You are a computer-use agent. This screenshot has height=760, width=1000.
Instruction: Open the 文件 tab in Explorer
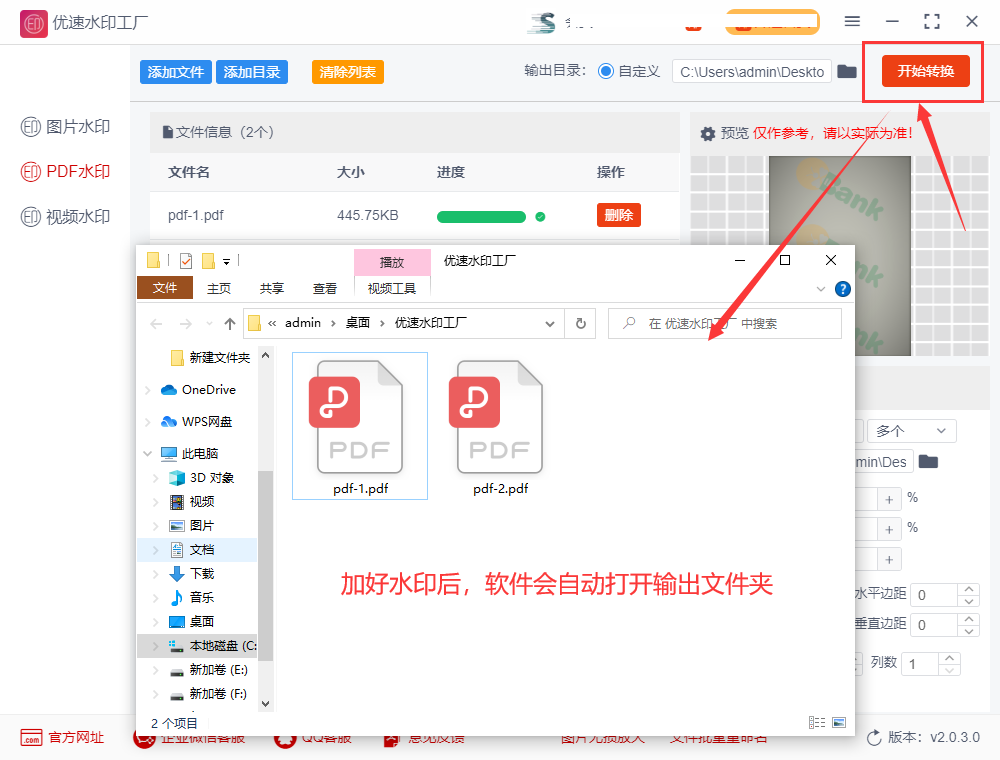(x=165, y=288)
